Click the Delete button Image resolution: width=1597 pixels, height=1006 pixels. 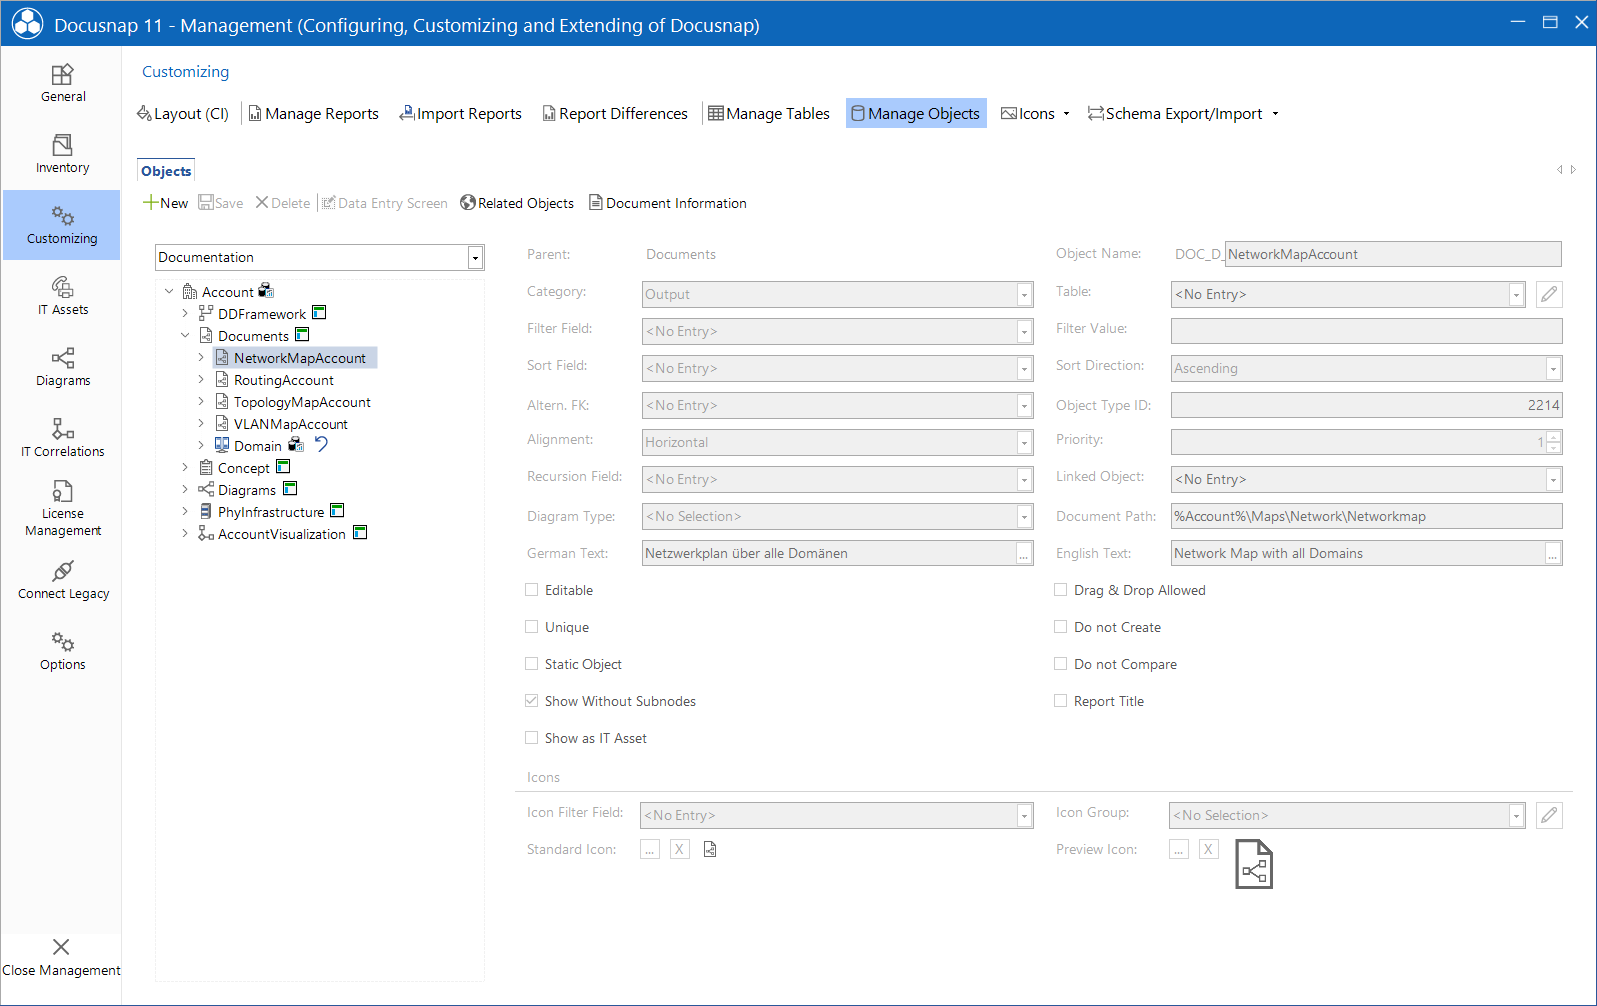click(283, 203)
